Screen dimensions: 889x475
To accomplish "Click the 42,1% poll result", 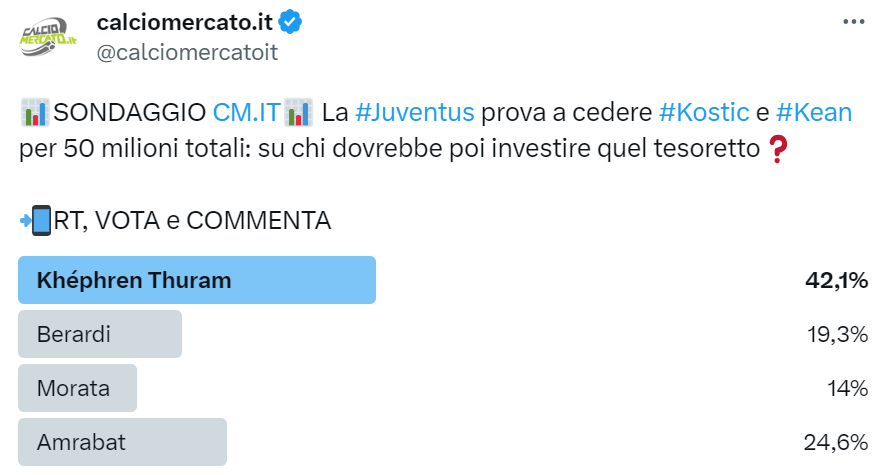I will click(836, 281).
